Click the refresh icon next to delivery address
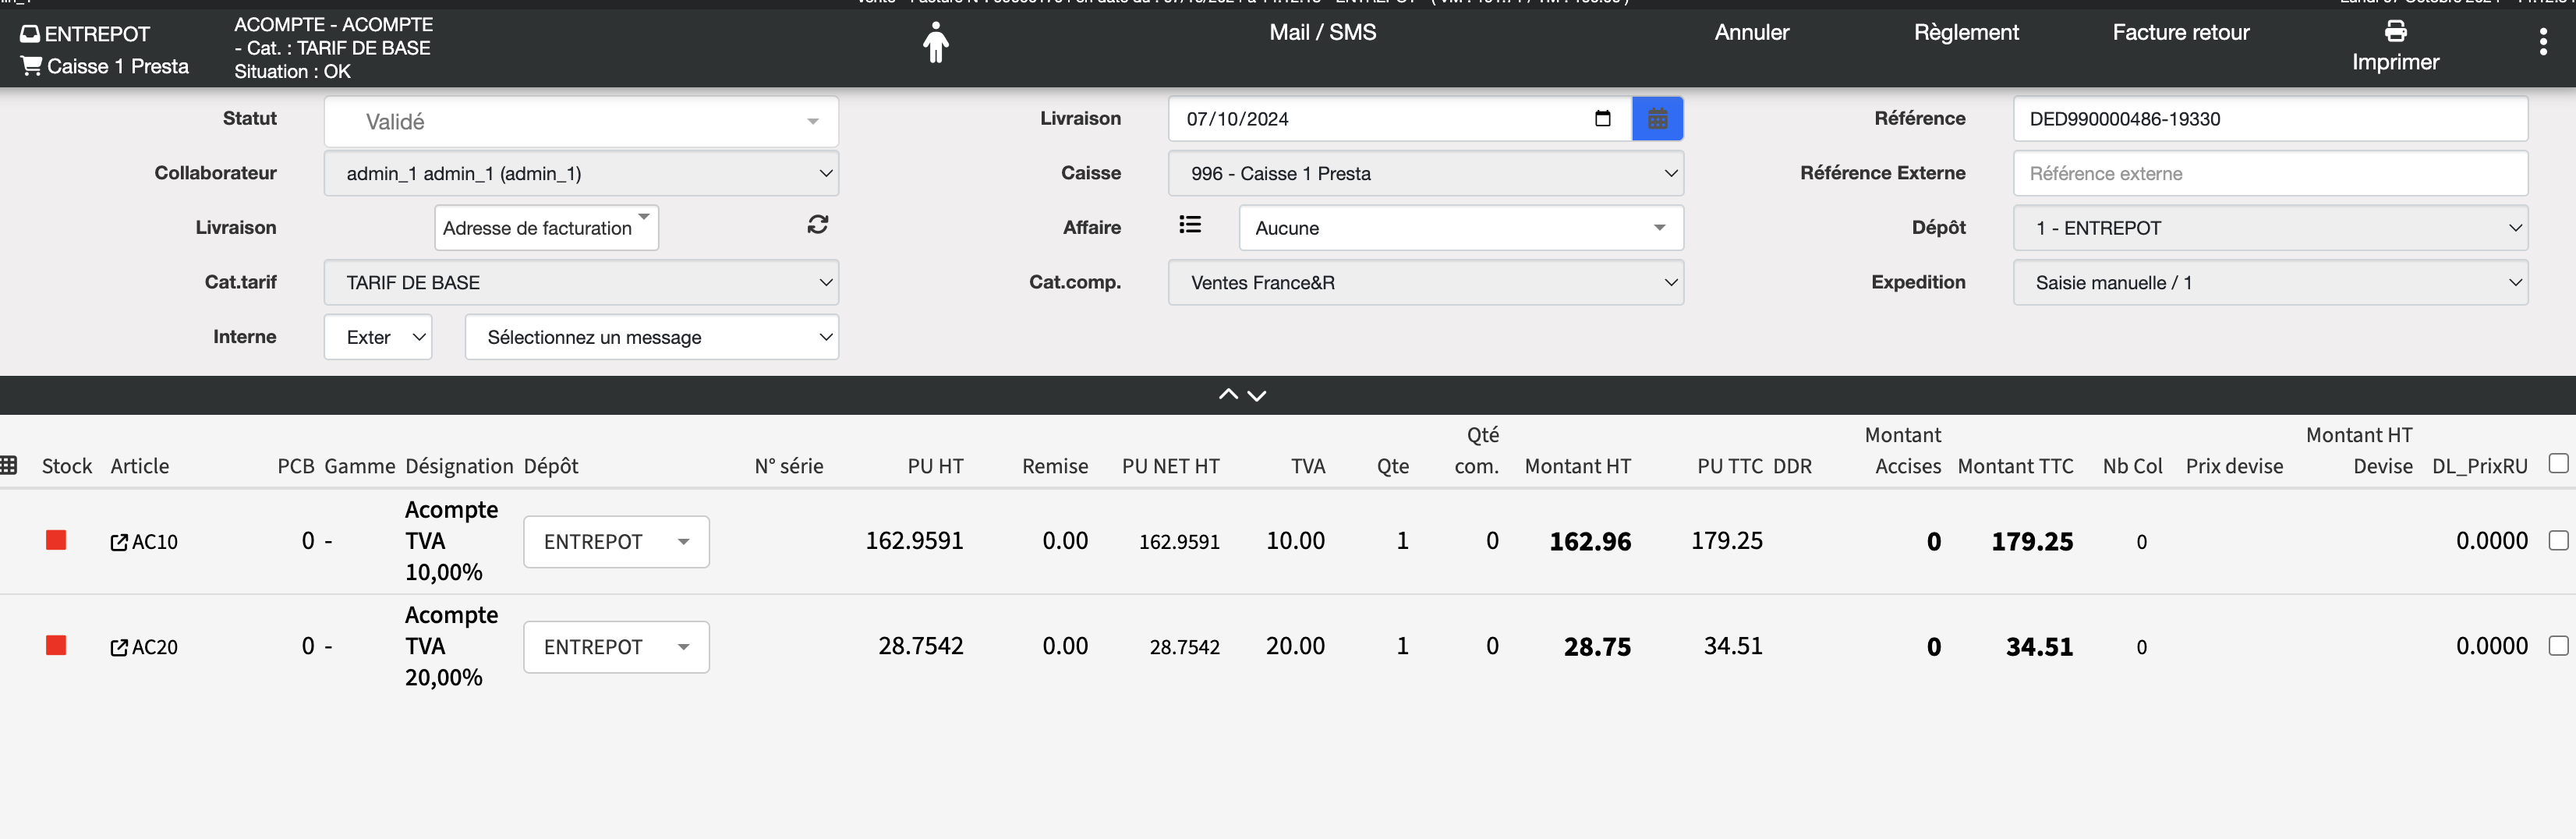 tap(817, 225)
